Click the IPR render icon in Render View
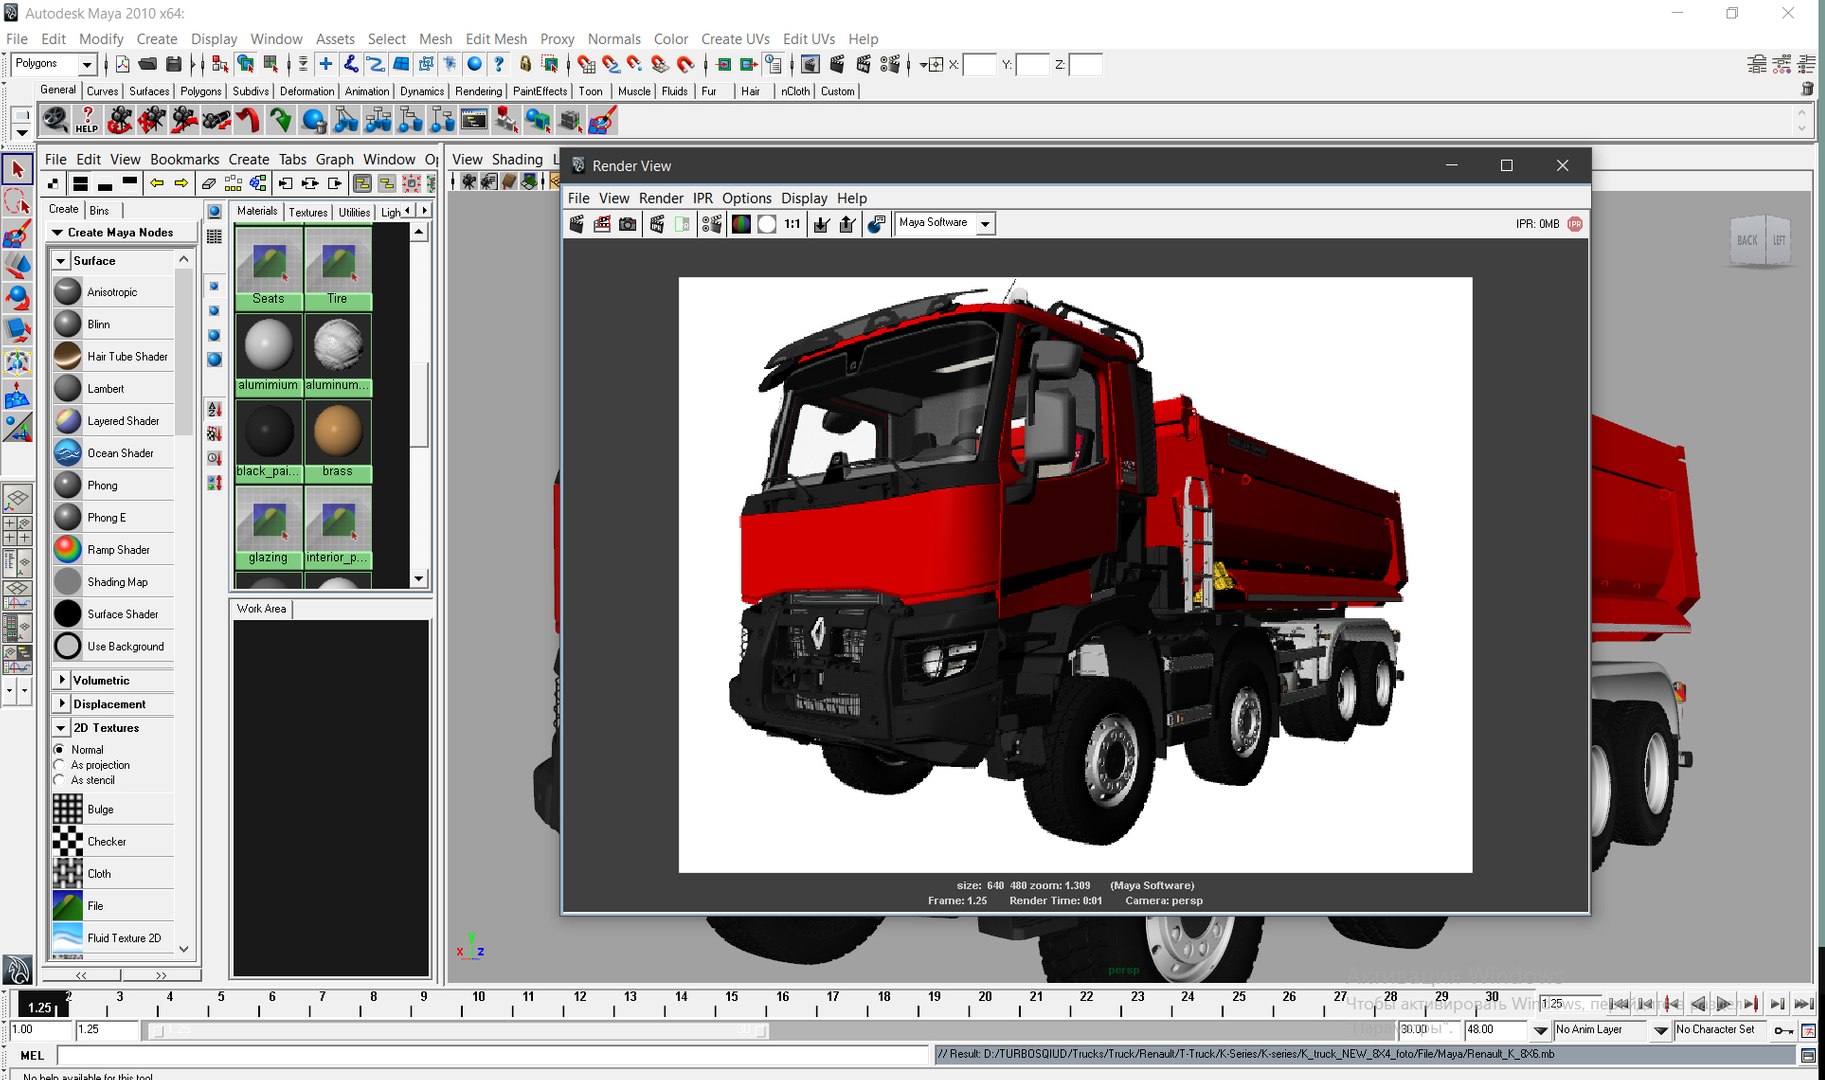This screenshot has width=1825, height=1080. (x=657, y=224)
